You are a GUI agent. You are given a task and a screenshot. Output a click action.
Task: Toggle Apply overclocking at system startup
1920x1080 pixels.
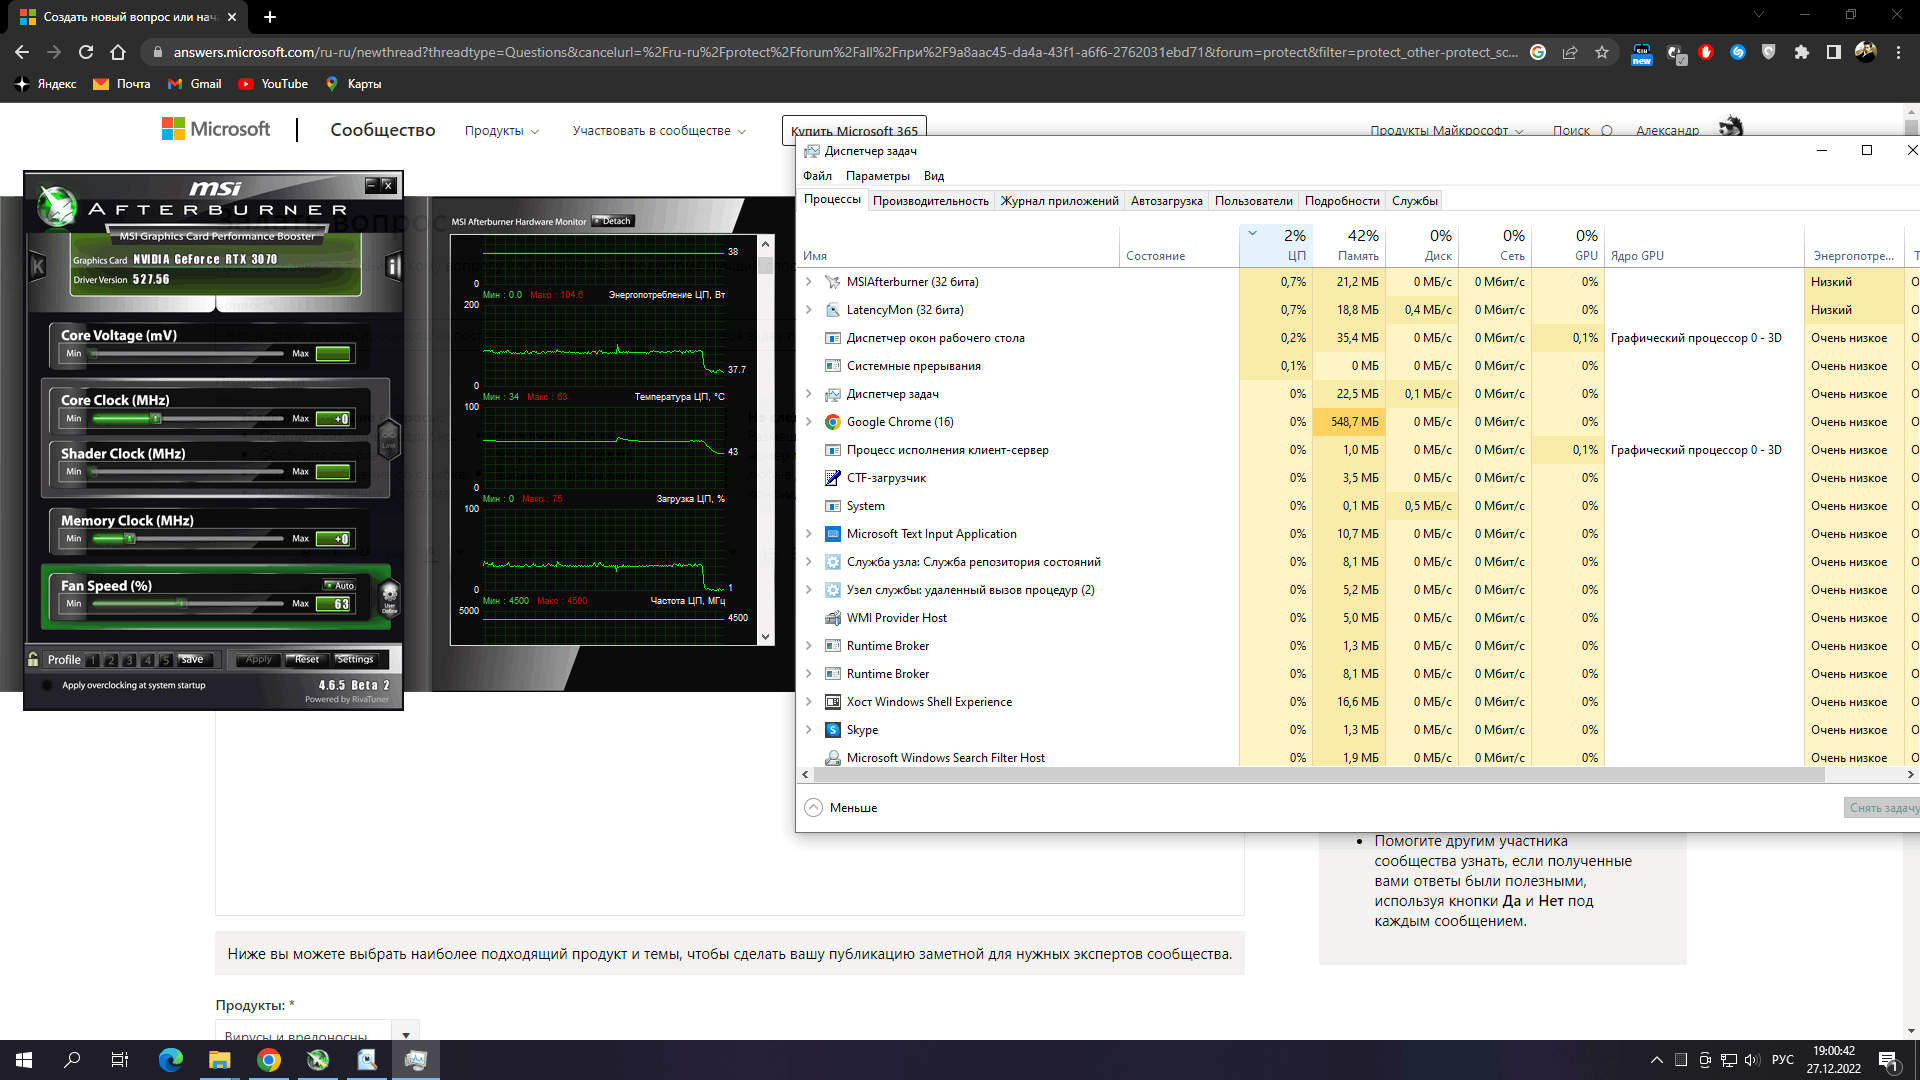click(x=47, y=685)
